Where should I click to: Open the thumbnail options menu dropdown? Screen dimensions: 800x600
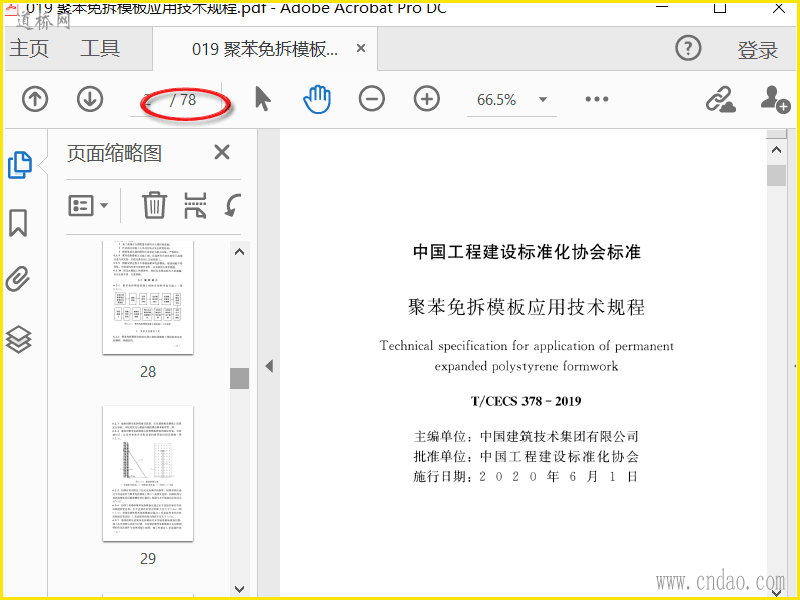pos(88,206)
